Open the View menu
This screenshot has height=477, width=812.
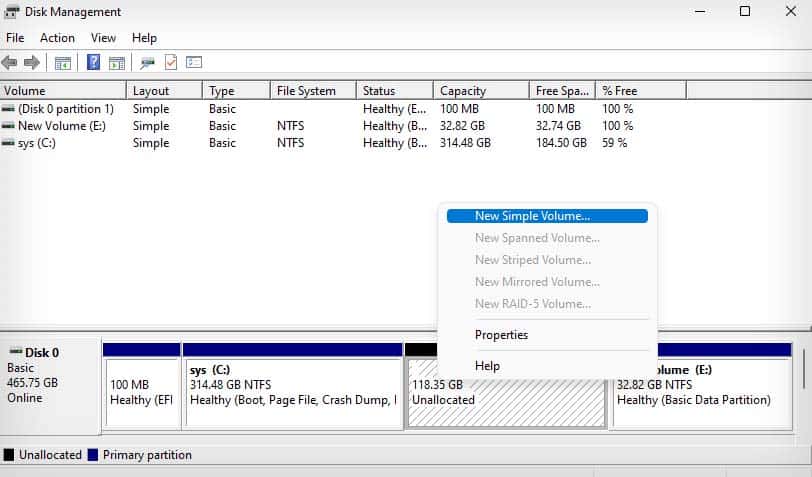[104, 38]
